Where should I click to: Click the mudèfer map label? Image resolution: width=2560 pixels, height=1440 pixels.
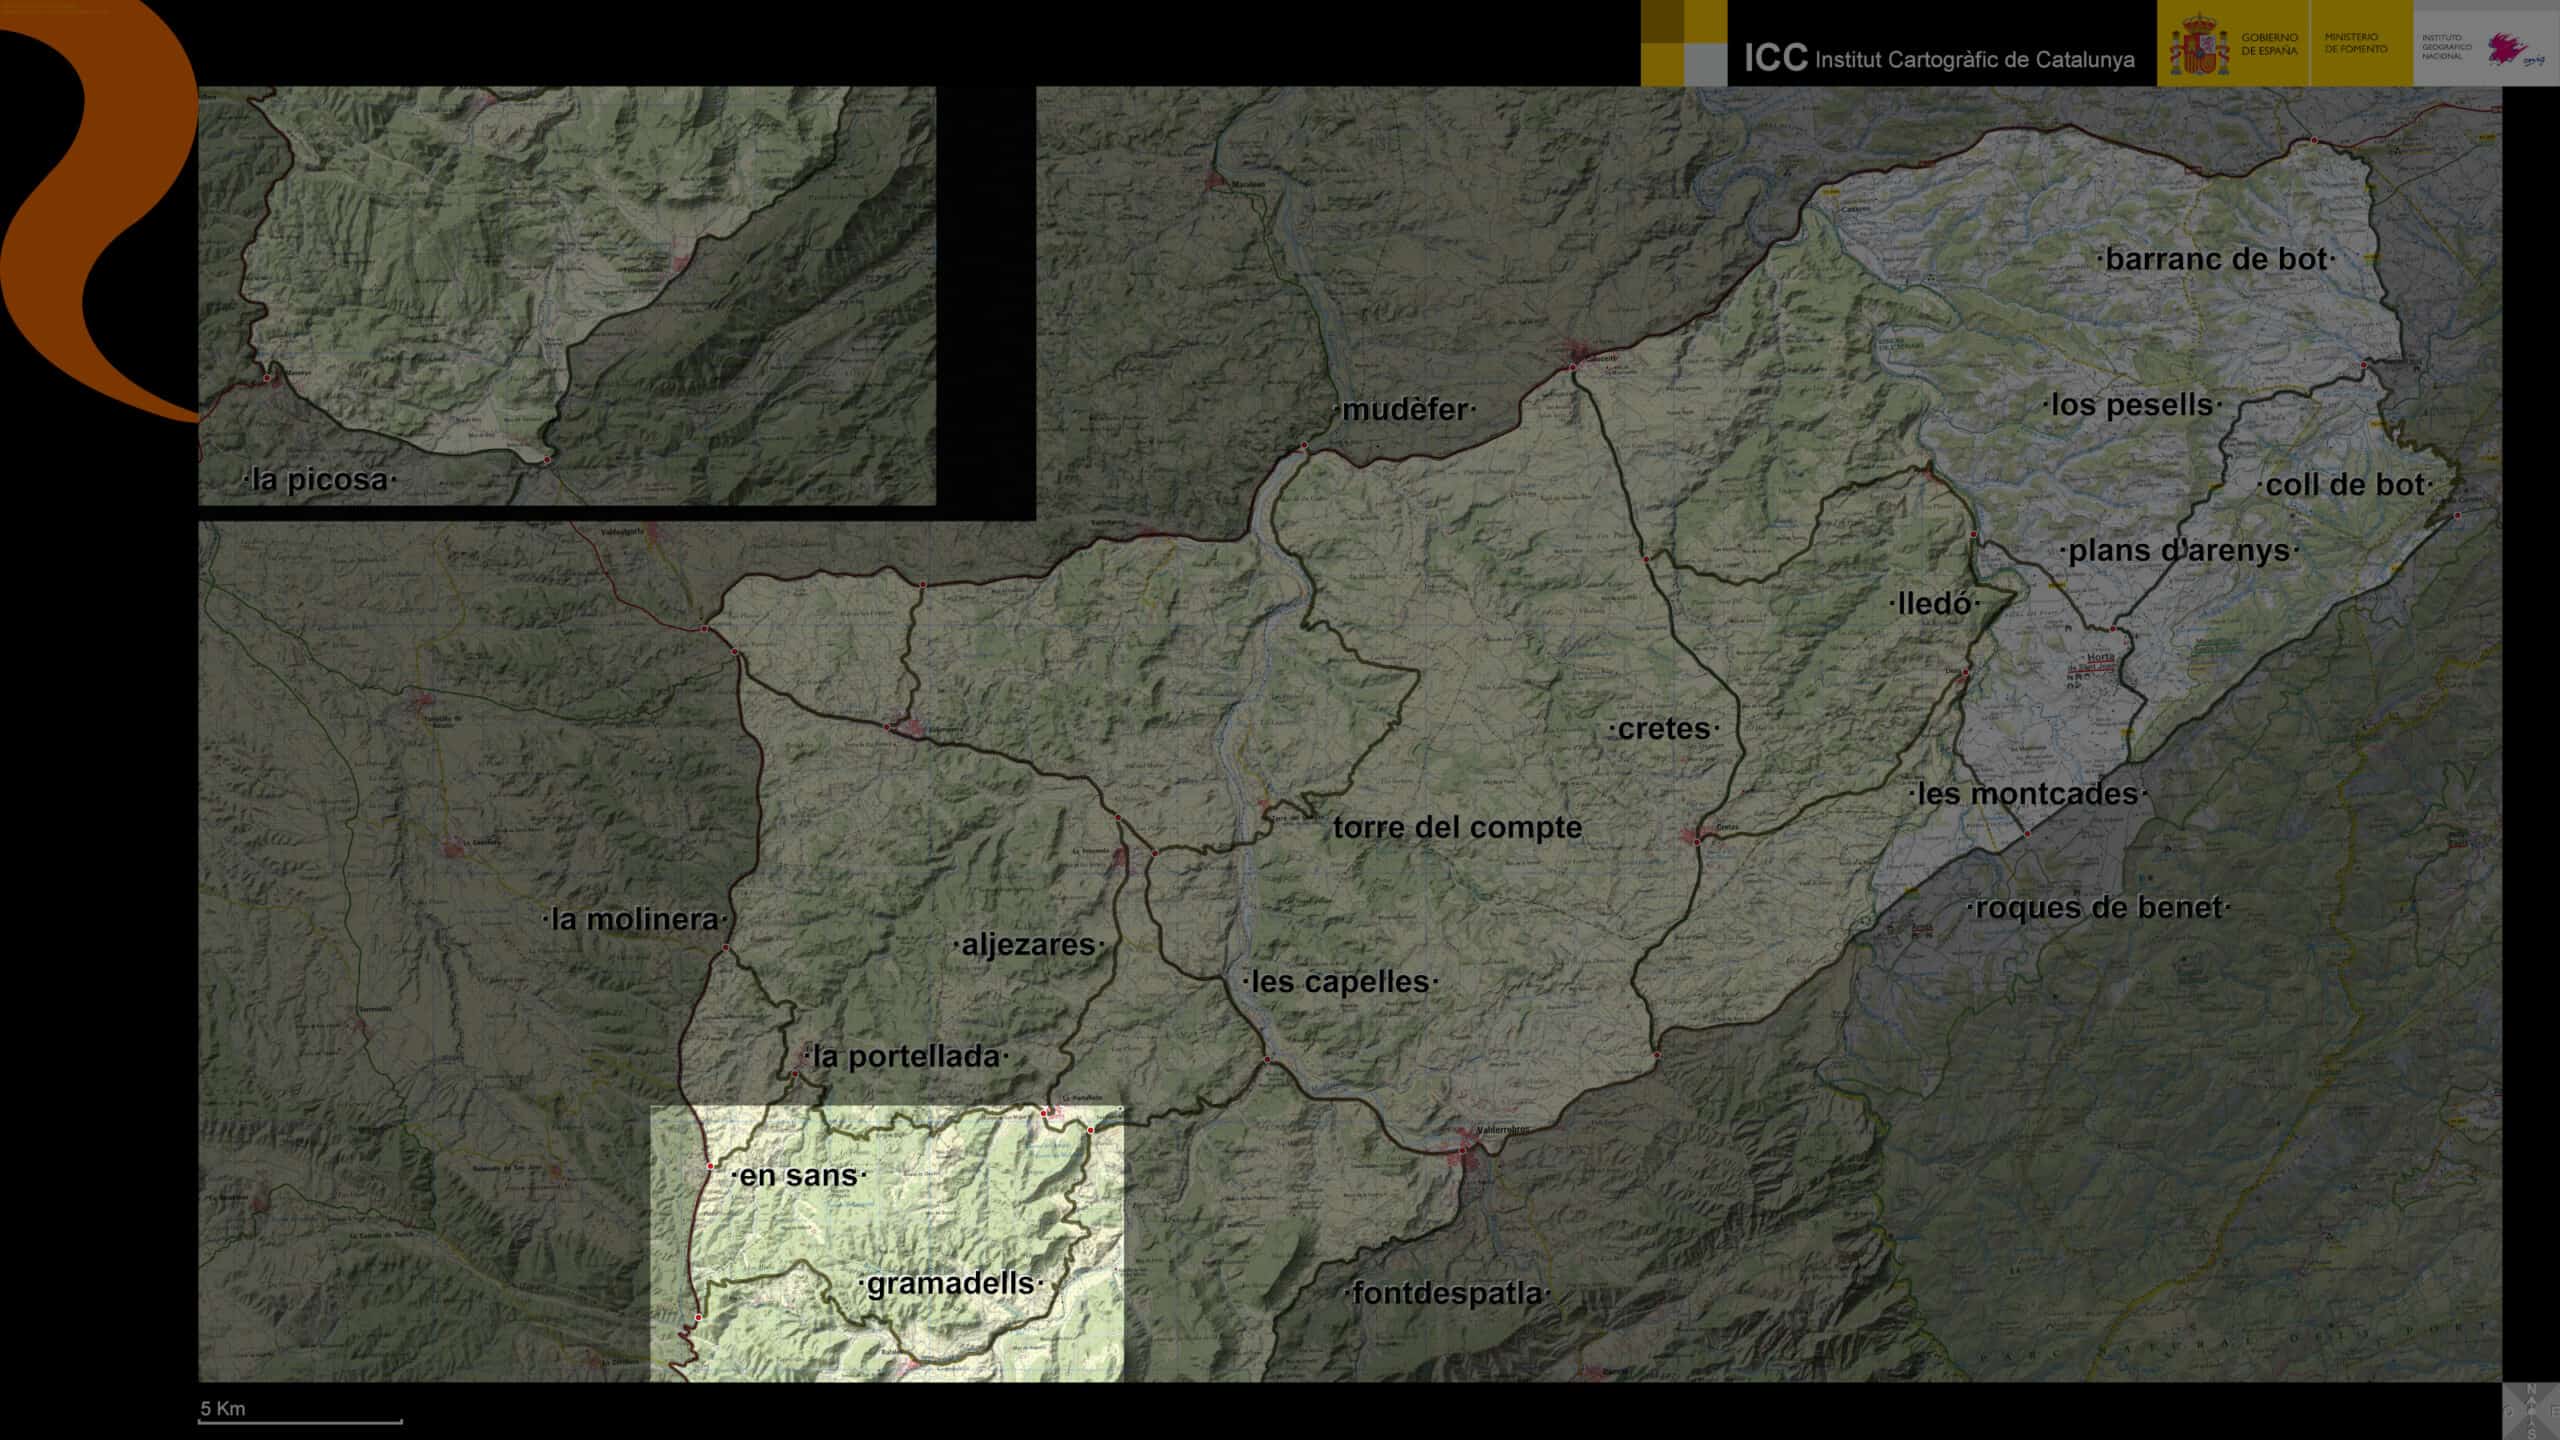click(1404, 409)
